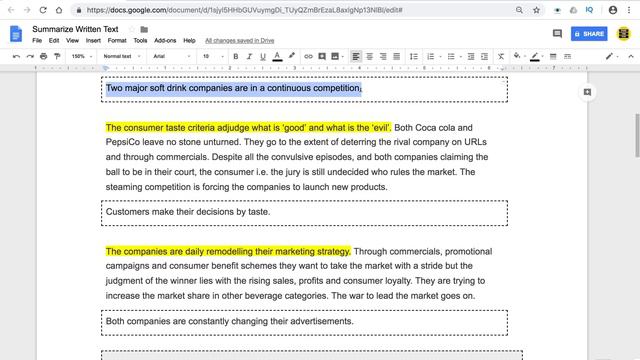This screenshot has width=640, height=360.
Task: Open the font size dropdown showing 10
Action: [x=213, y=56]
